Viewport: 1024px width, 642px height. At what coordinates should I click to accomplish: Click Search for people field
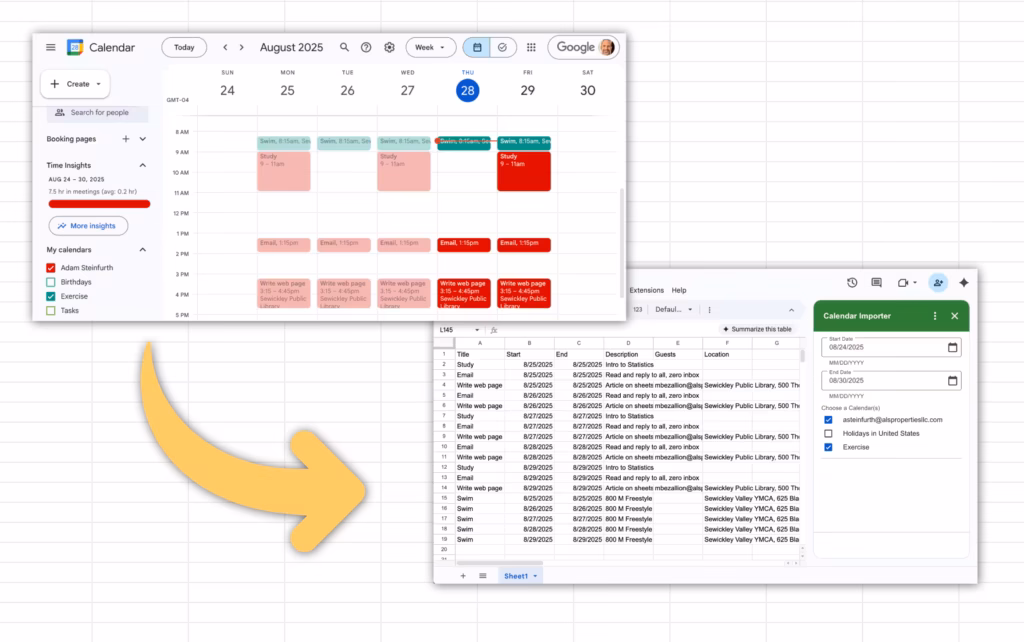97,113
